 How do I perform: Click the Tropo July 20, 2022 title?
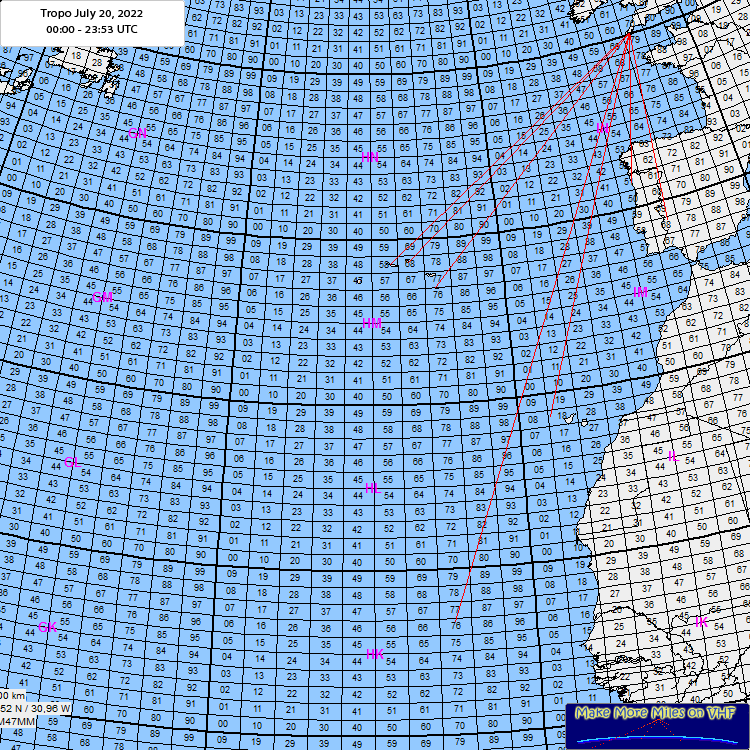[91, 14]
